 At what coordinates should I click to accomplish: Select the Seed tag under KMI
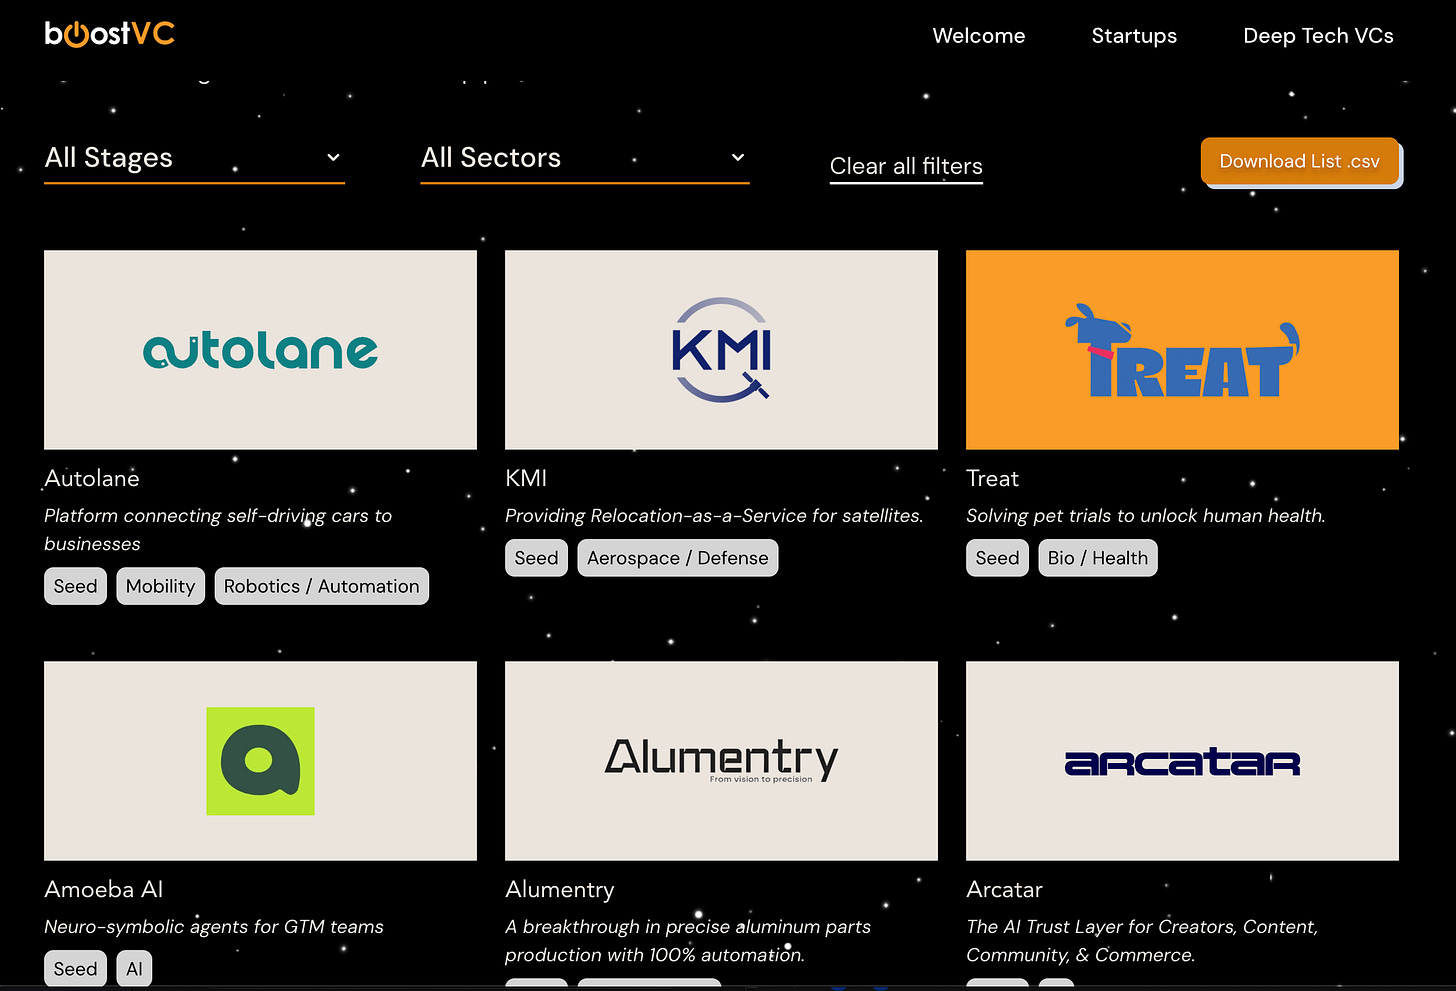[536, 558]
